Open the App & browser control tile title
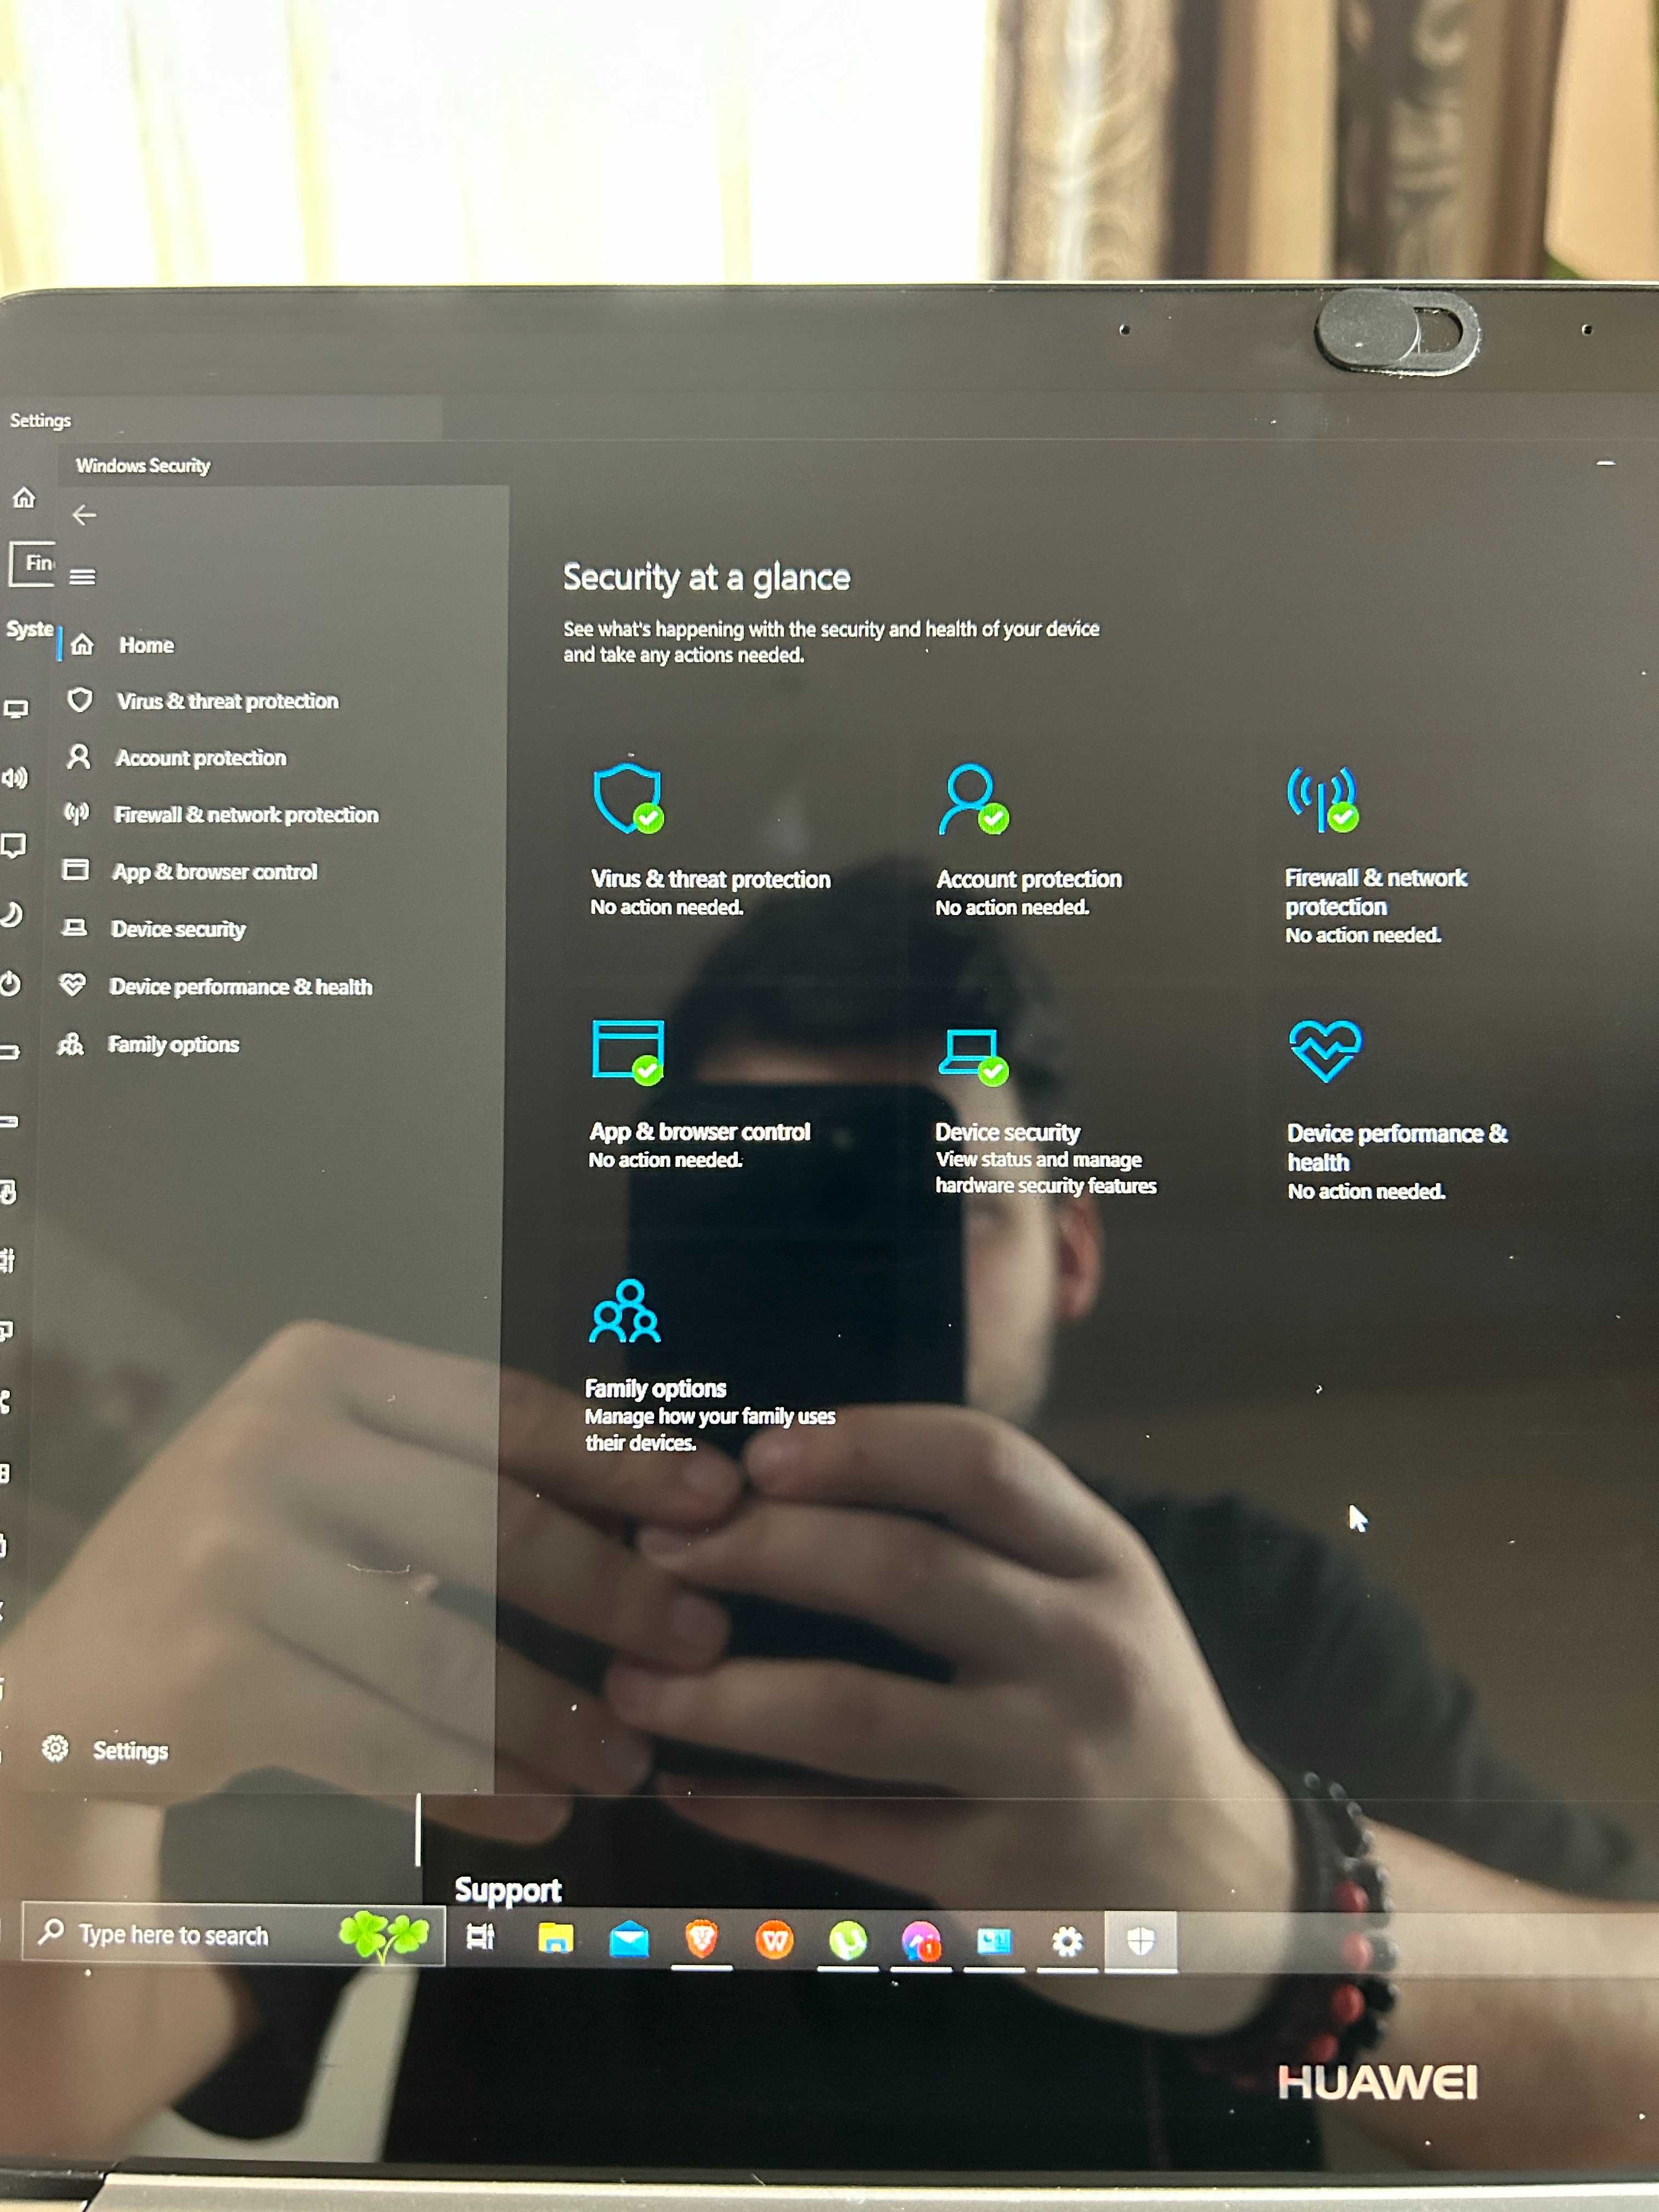The width and height of the screenshot is (1659, 2212). [x=699, y=1132]
